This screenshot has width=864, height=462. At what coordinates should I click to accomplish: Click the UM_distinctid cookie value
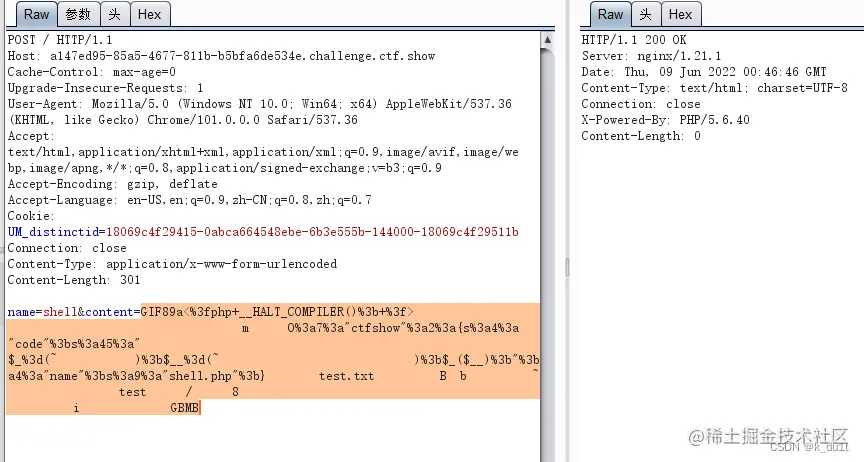pos(312,232)
